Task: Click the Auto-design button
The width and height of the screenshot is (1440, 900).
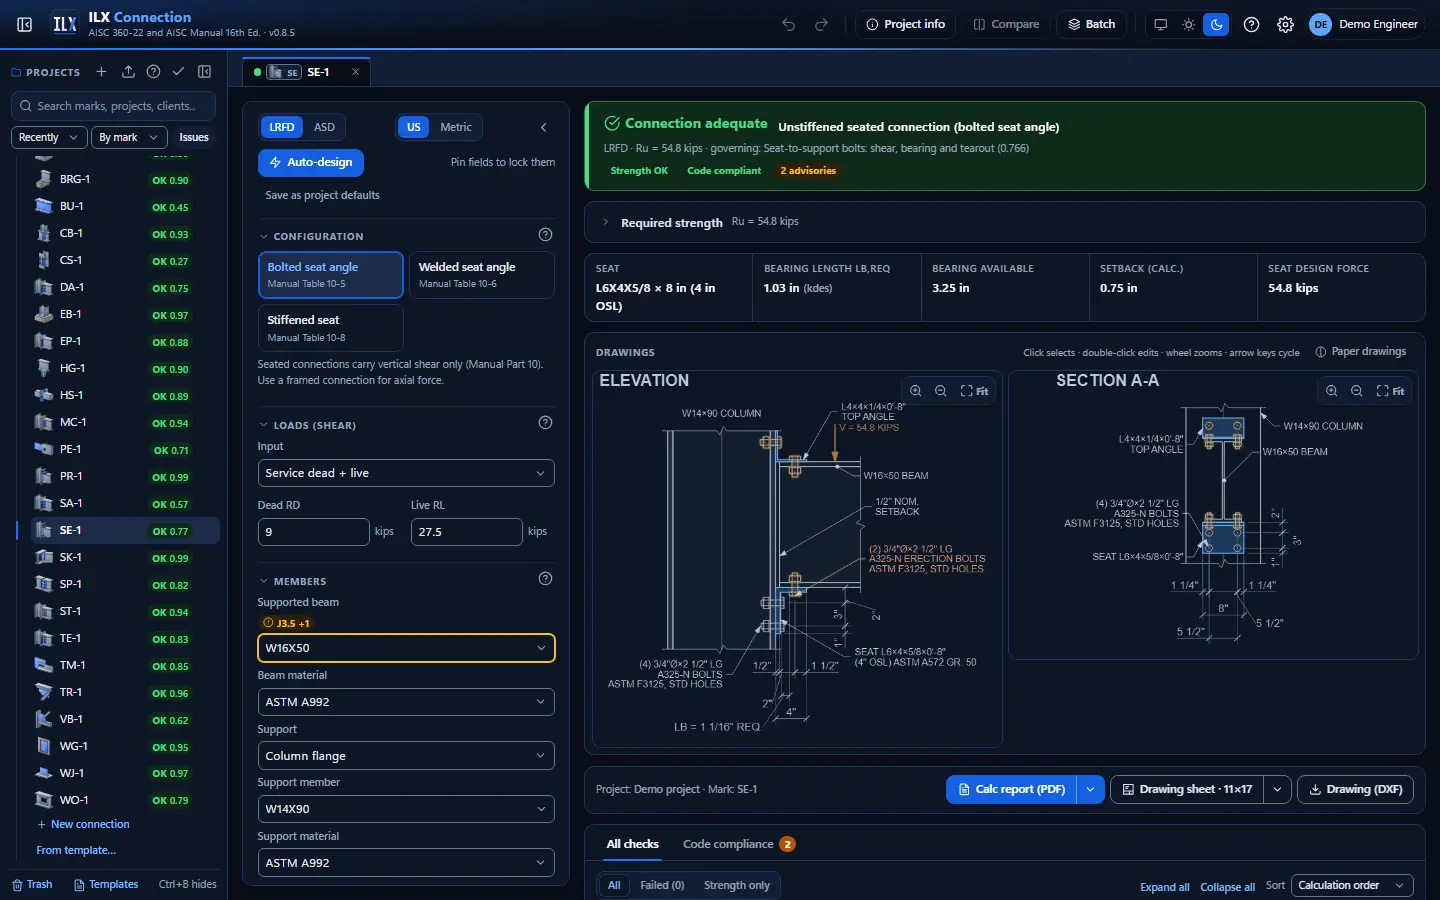Action: (311, 162)
